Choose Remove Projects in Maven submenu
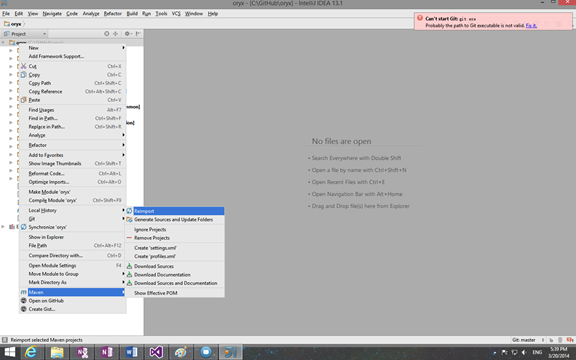 (175, 238)
